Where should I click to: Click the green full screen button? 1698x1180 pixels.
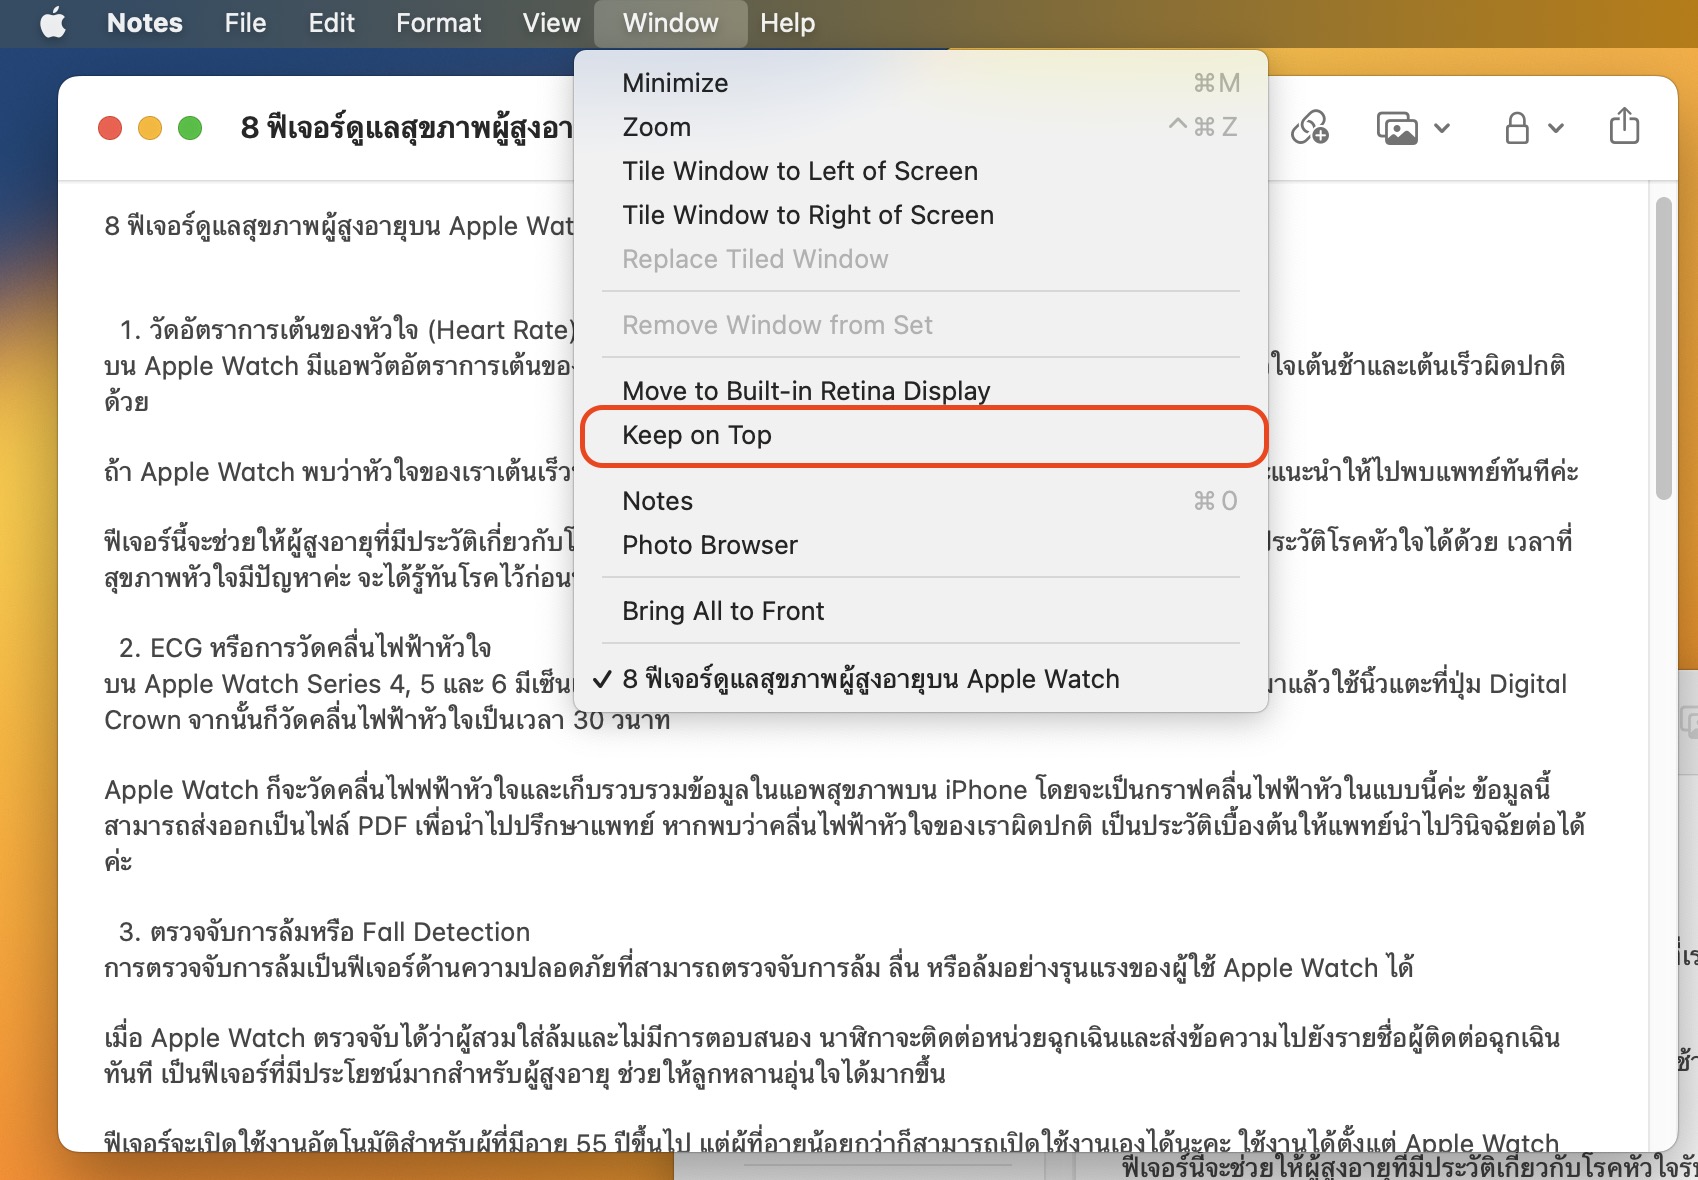click(190, 128)
